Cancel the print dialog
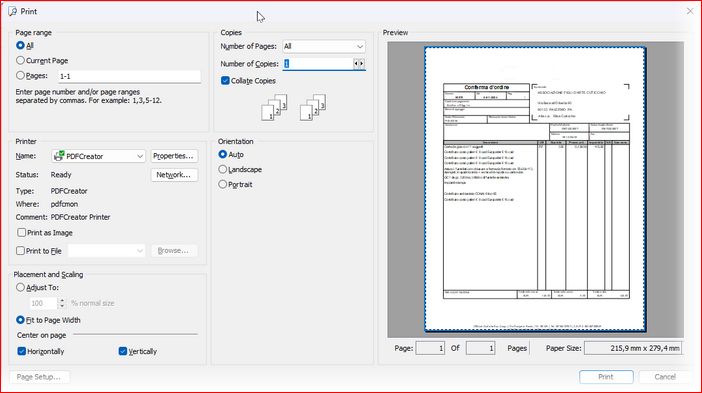 tap(665, 377)
